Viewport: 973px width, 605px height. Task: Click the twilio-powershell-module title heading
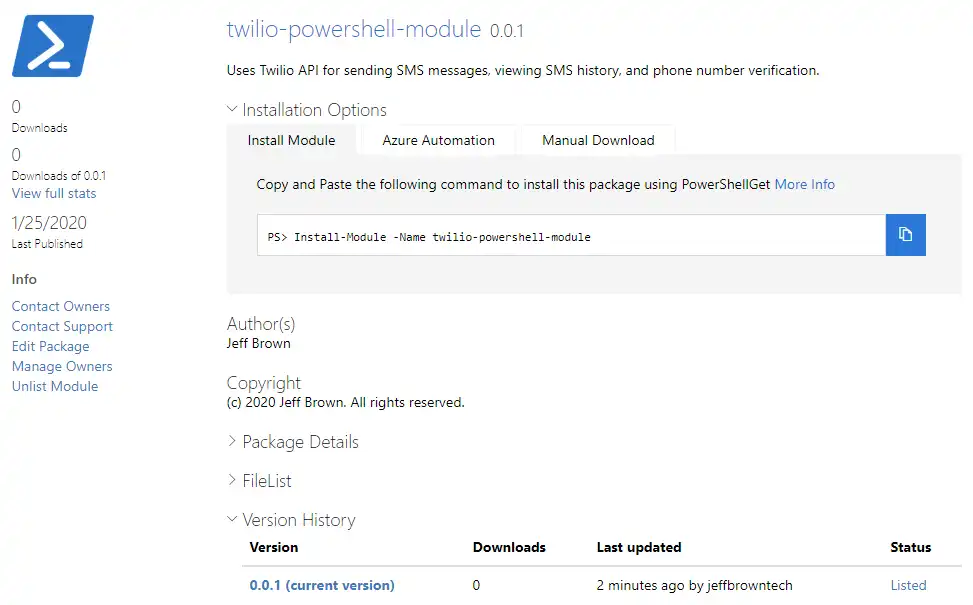(354, 29)
